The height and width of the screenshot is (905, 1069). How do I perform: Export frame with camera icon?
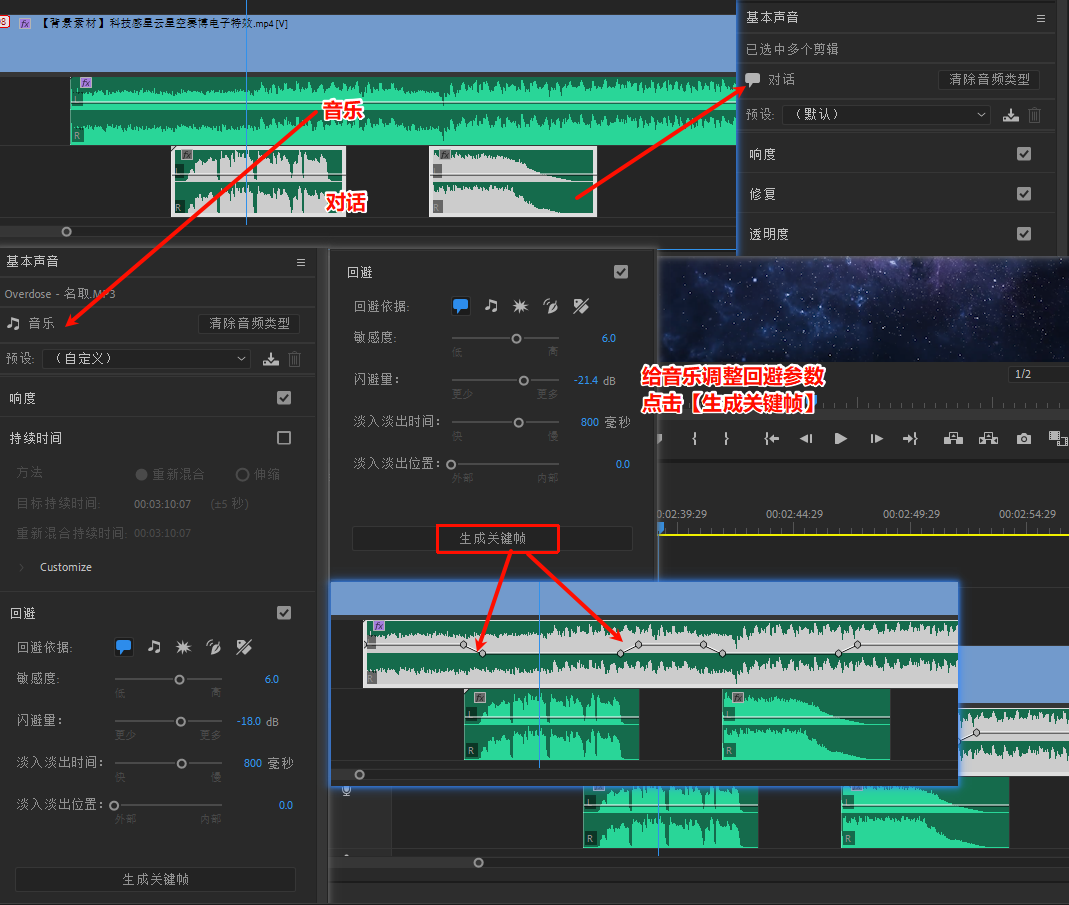point(1023,439)
